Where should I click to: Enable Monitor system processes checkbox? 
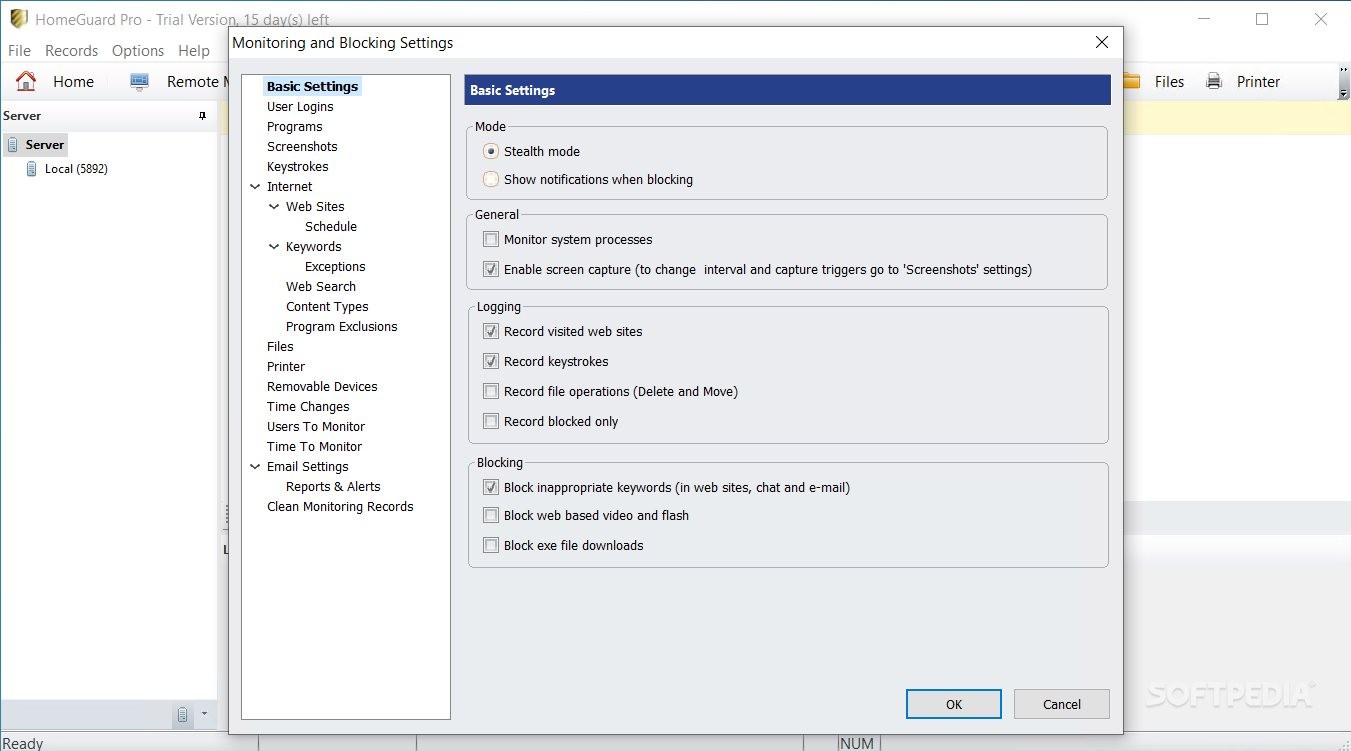[491, 240]
